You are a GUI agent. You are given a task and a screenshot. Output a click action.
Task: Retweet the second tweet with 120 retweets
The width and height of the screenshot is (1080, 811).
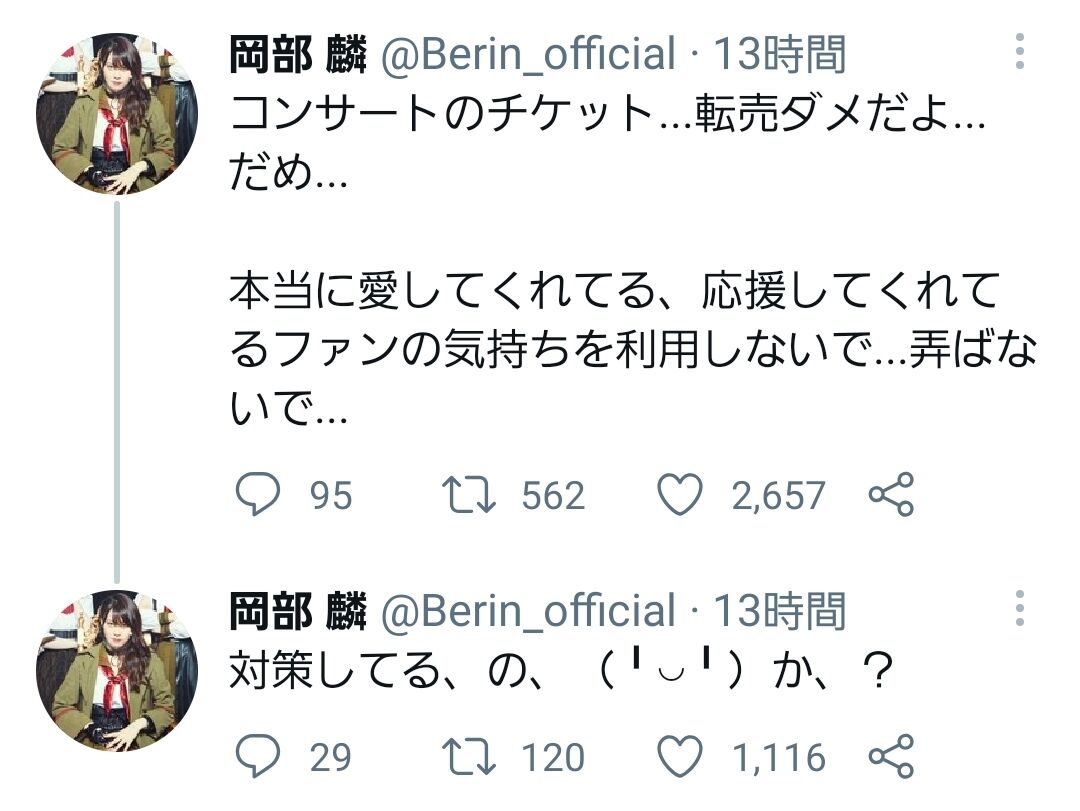click(x=471, y=756)
